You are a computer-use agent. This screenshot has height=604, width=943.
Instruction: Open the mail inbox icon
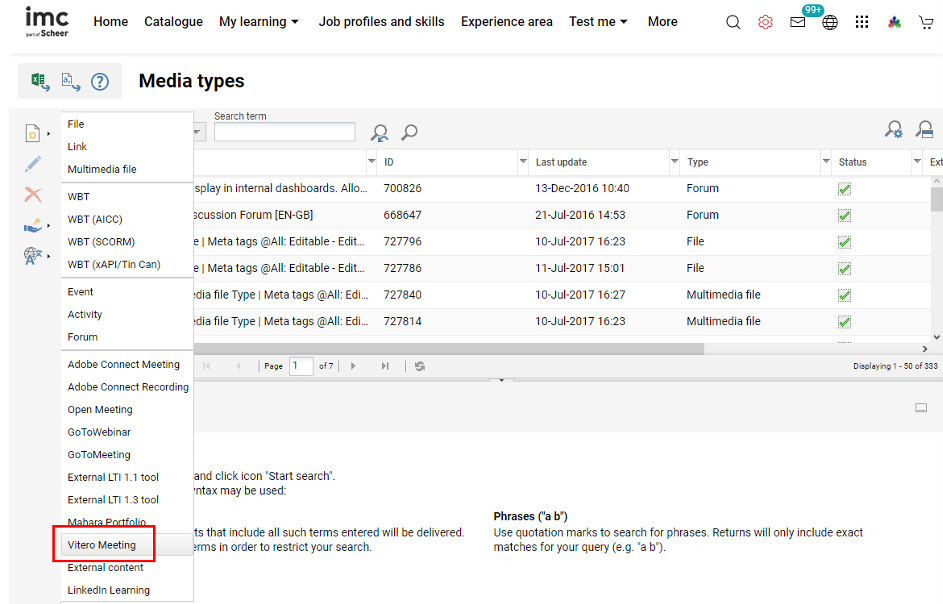pyautogui.click(x=798, y=22)
